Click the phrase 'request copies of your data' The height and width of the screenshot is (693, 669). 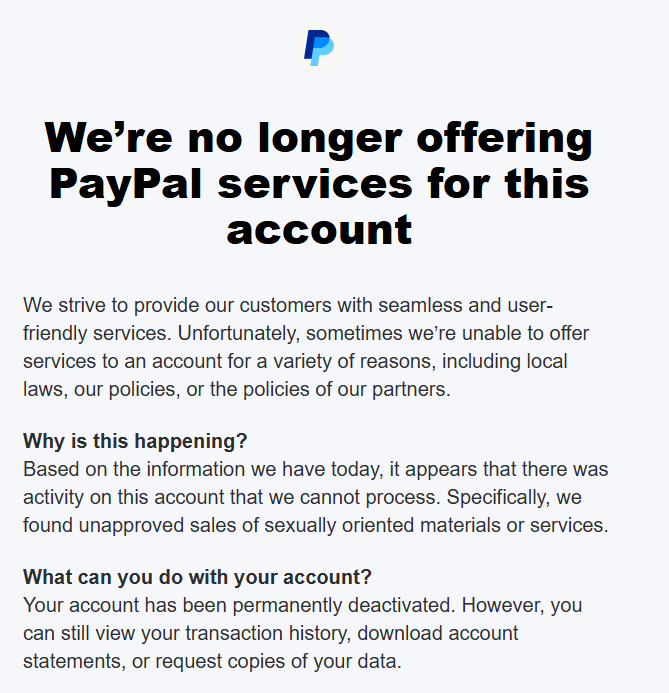[277, 662]
